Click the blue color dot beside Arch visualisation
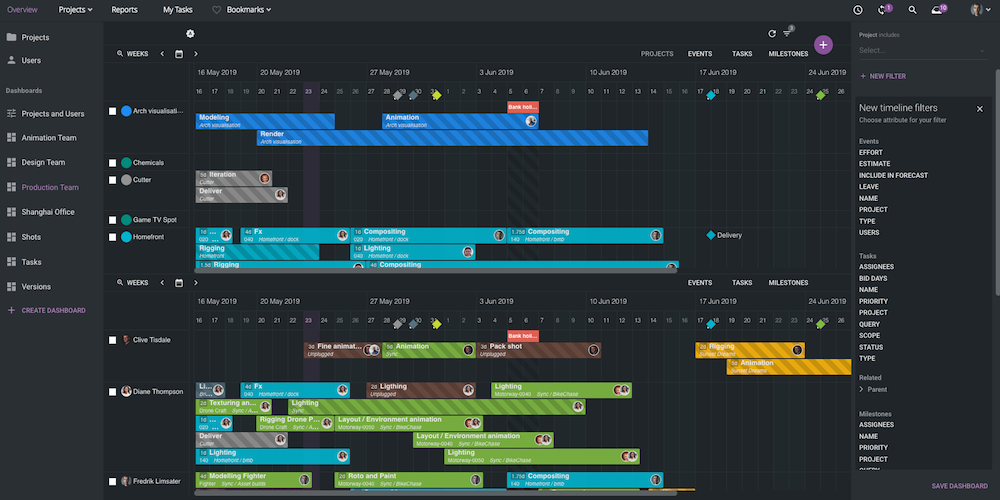1000x500 pixels. coord(126,111)
